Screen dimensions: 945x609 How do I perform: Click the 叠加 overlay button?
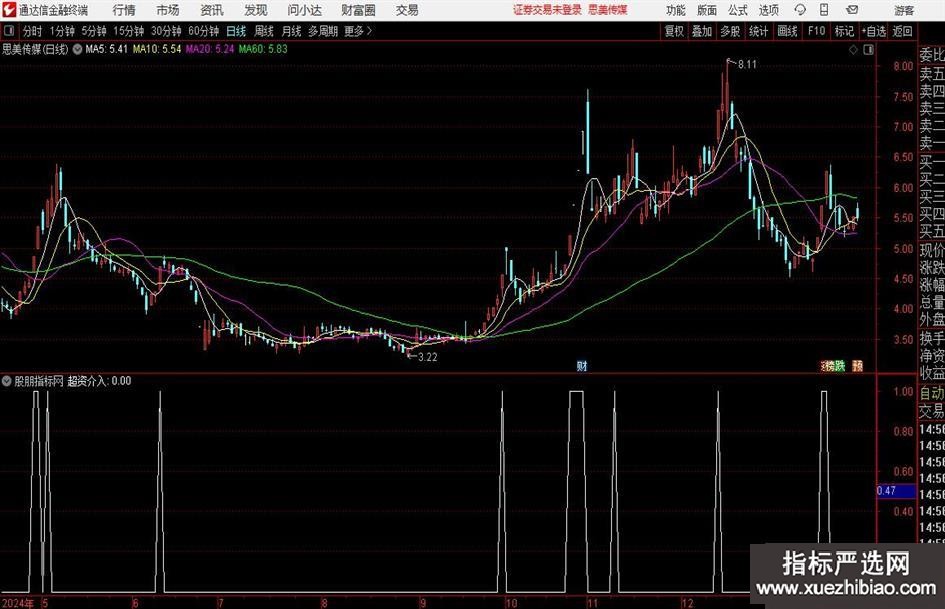point(702,31)
